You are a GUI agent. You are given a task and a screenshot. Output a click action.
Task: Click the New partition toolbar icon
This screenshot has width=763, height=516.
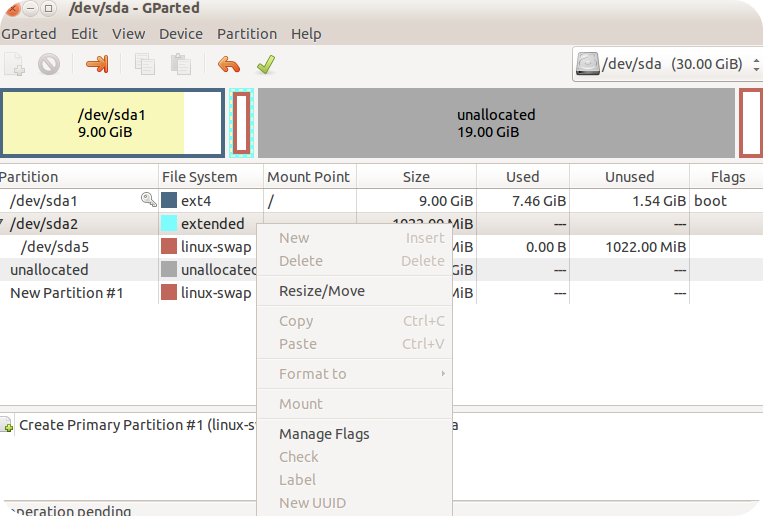pos(15,64)
